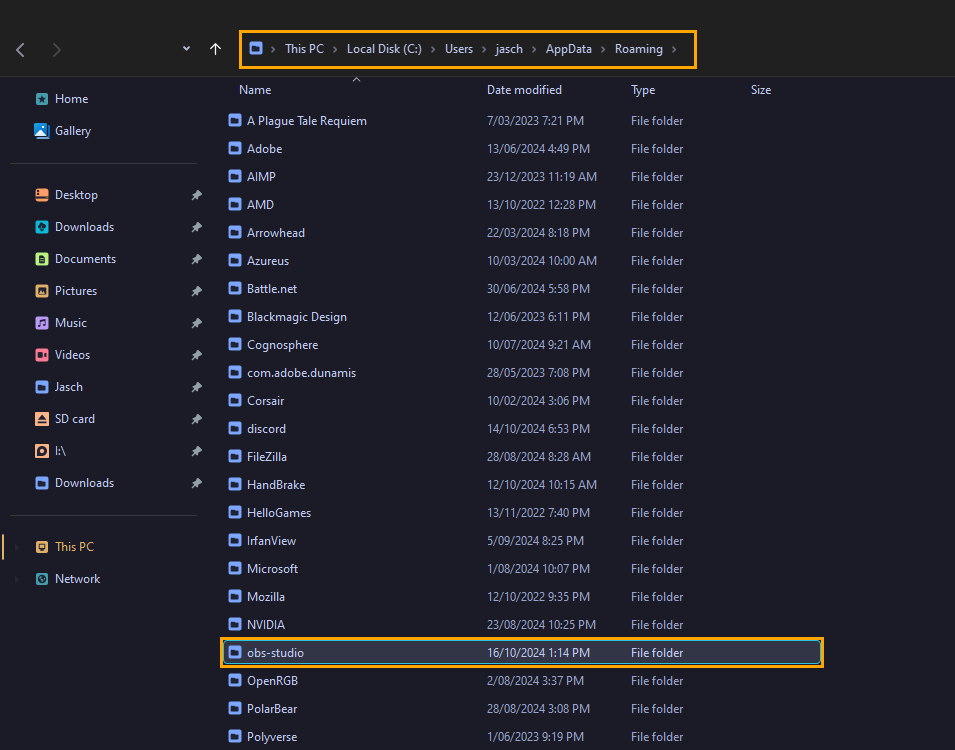Go forward with the right arrow button
Viewport: 955px width, 750px height.
[x=57, y=49]
